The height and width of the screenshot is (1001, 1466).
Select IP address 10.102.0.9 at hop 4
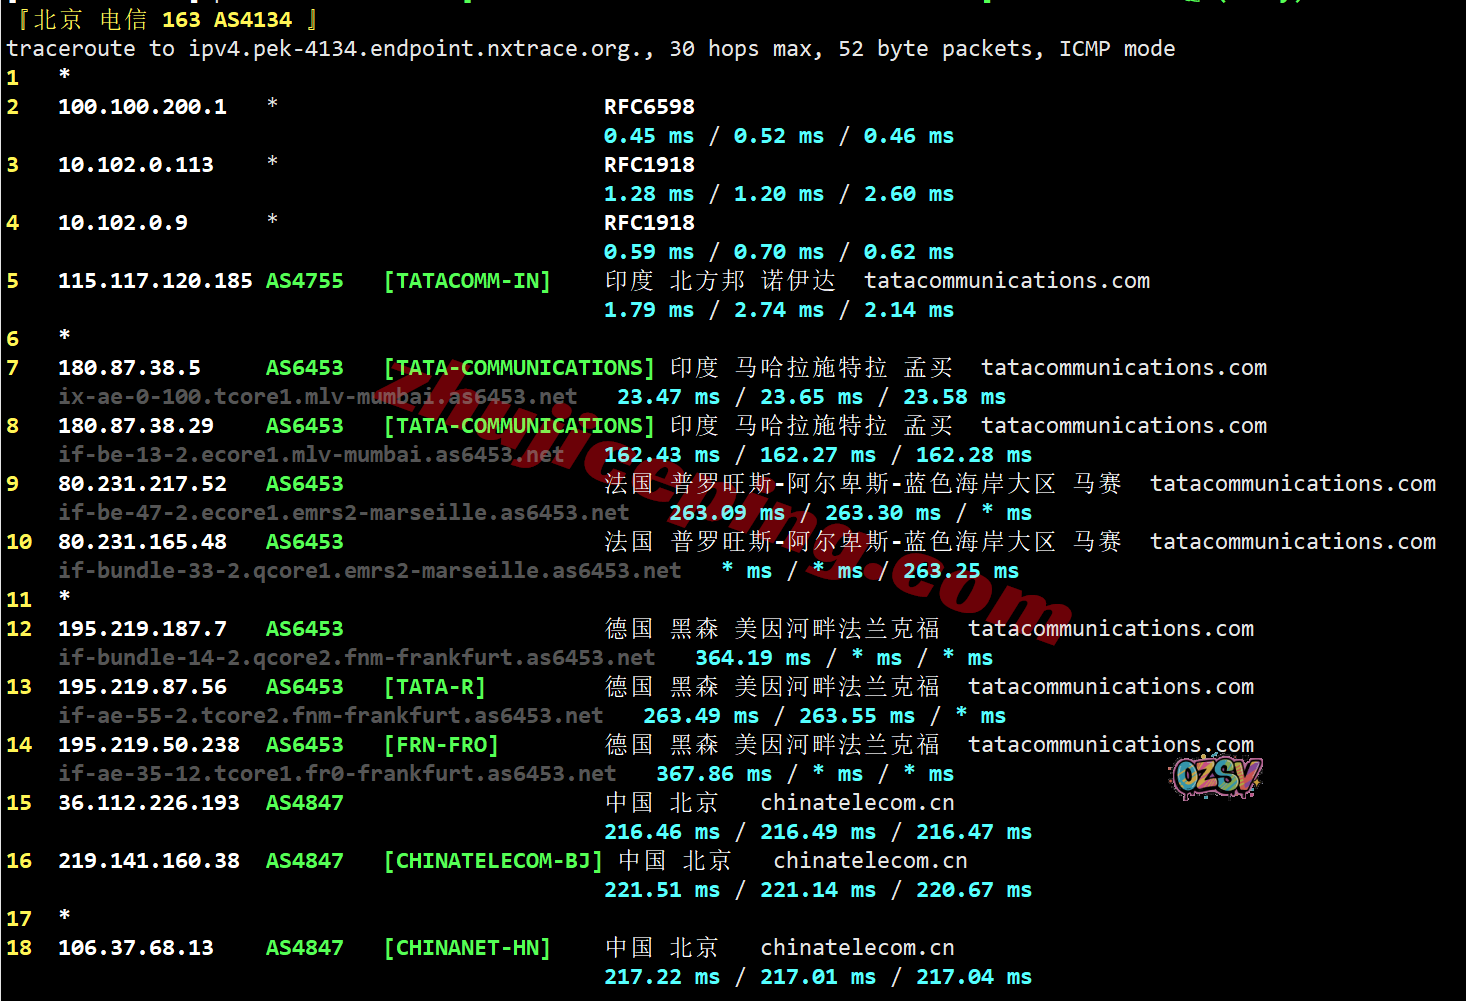[x=123, y=223]
